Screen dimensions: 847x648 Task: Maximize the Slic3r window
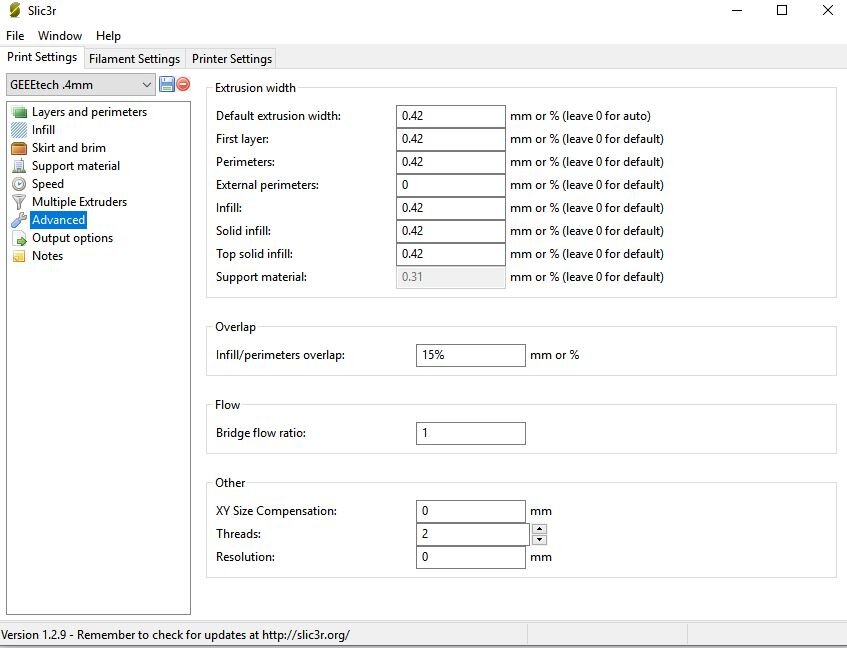782,10
